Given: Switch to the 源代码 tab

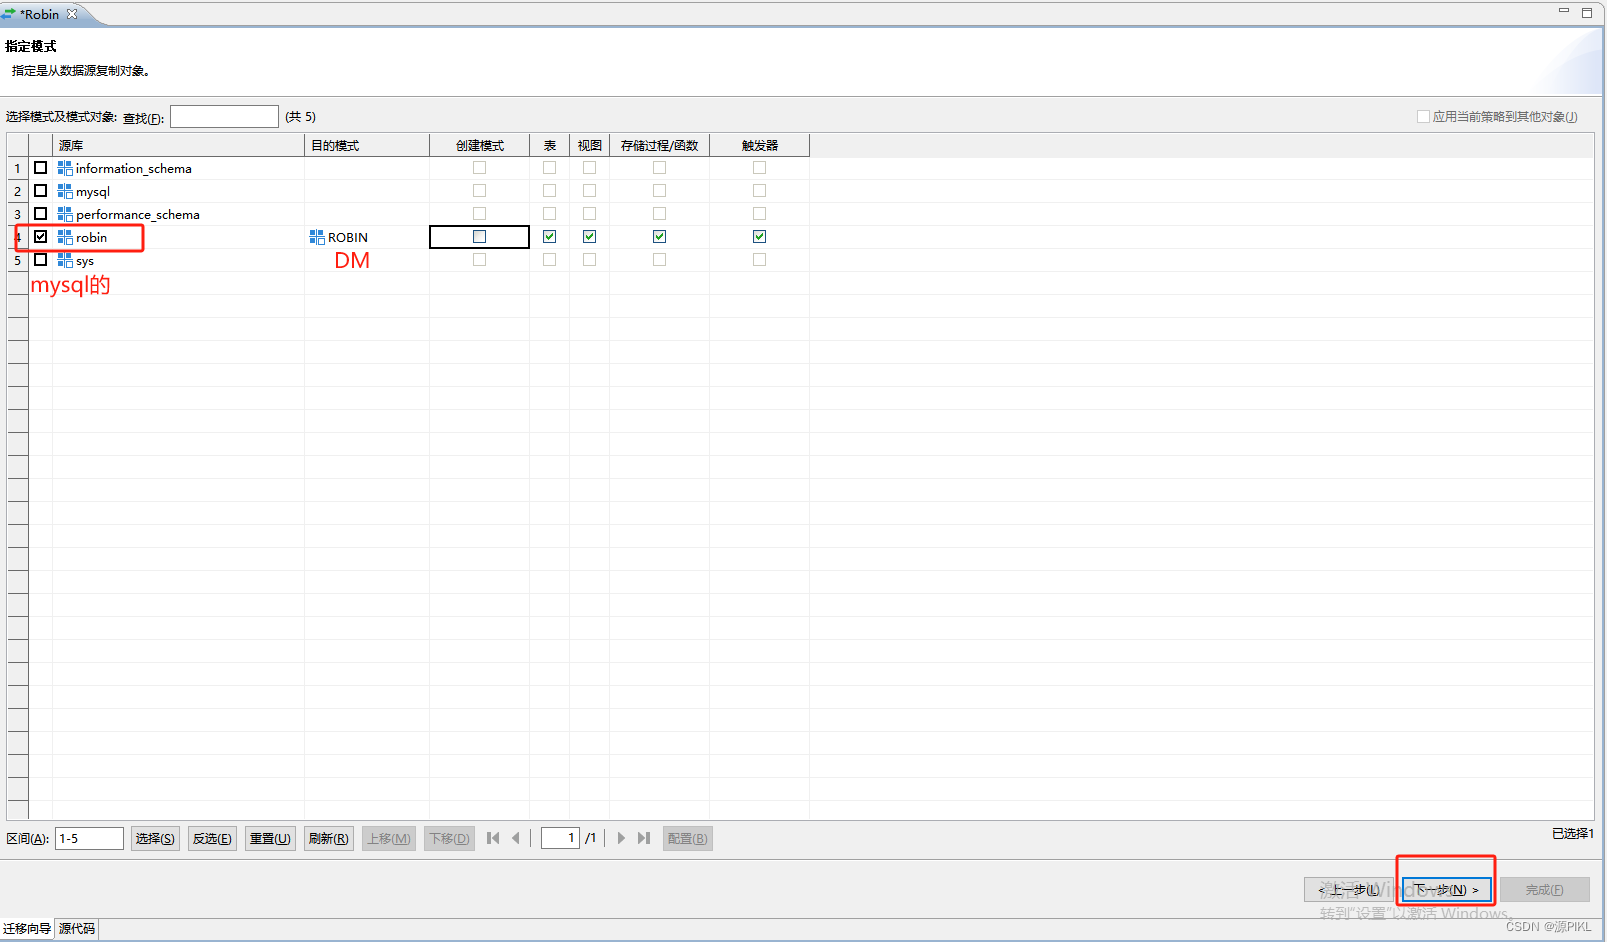Looking at the screenshot, I should coord(77,929).
